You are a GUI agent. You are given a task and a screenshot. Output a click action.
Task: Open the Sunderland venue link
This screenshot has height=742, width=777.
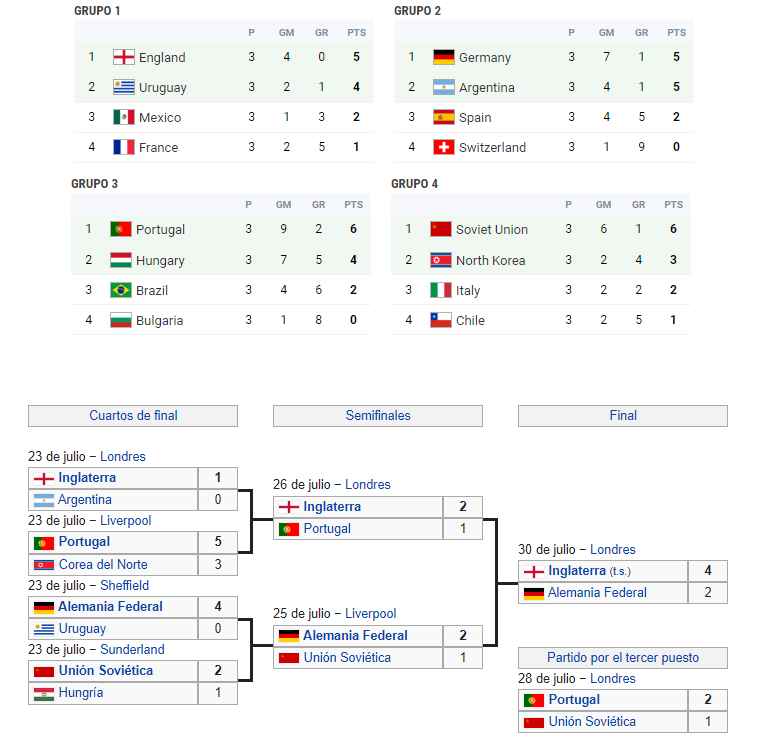point(132,649)
